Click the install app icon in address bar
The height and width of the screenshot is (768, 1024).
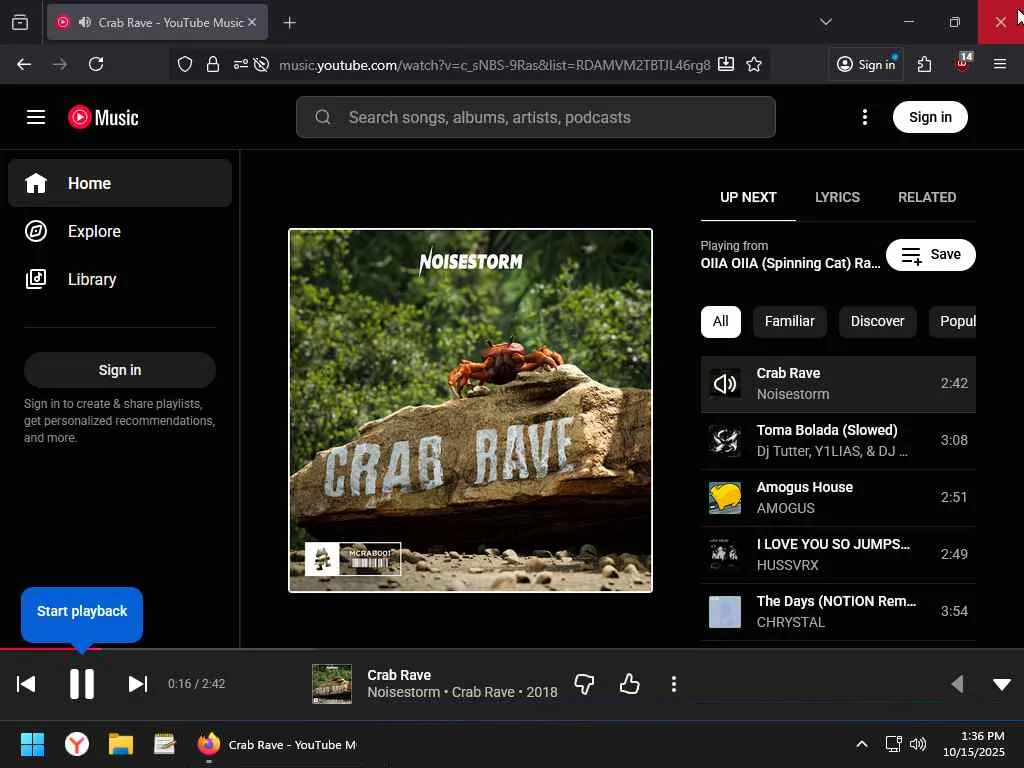tap(726, 64)
